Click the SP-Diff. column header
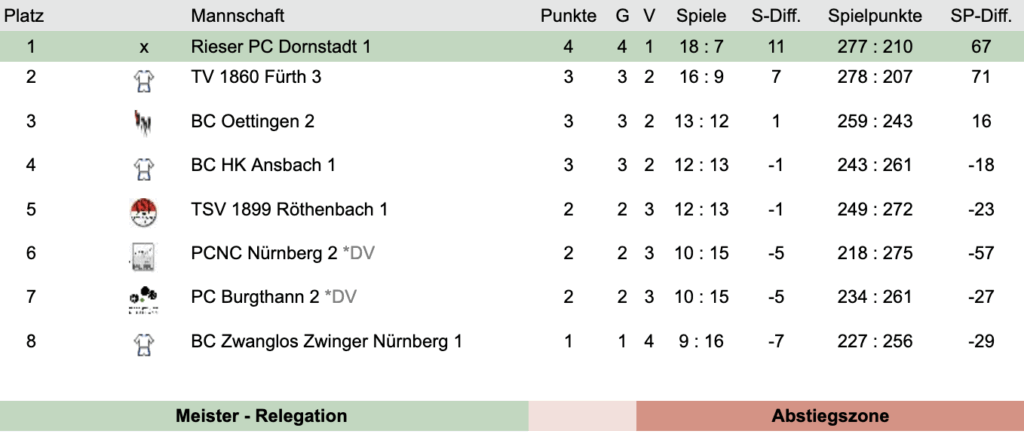 pos(981,16)
